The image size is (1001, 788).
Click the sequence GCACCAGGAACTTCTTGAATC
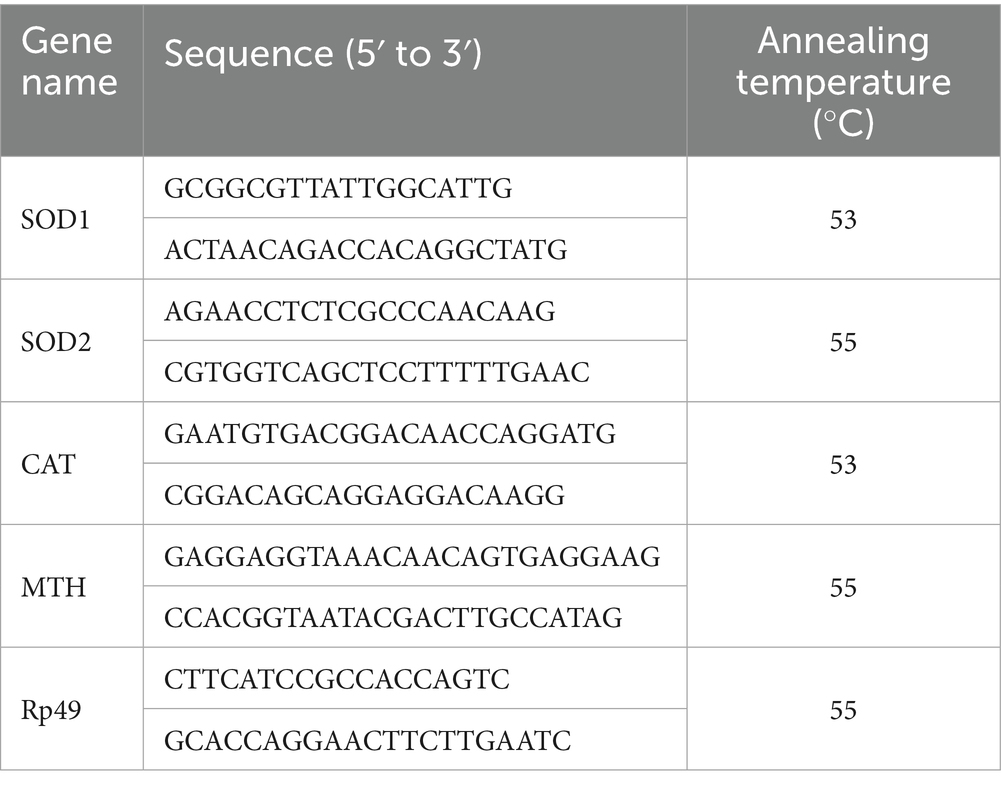368,741
